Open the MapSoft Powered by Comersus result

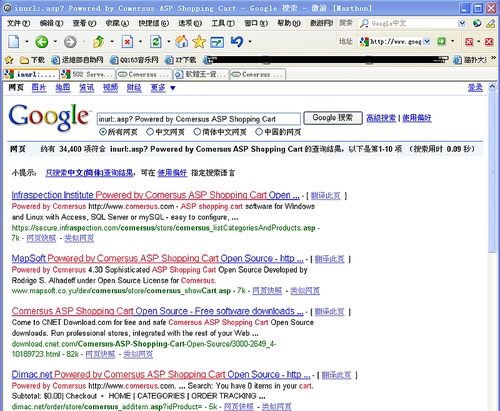(157, 258)
